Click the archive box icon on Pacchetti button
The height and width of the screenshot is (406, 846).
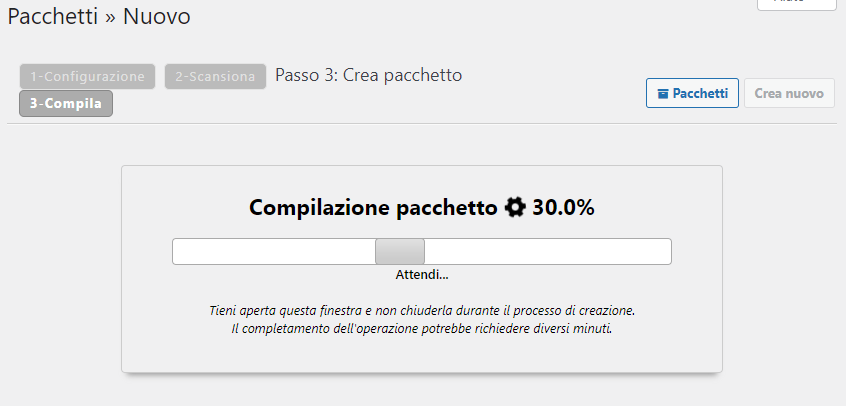click(x=662, y=94)
